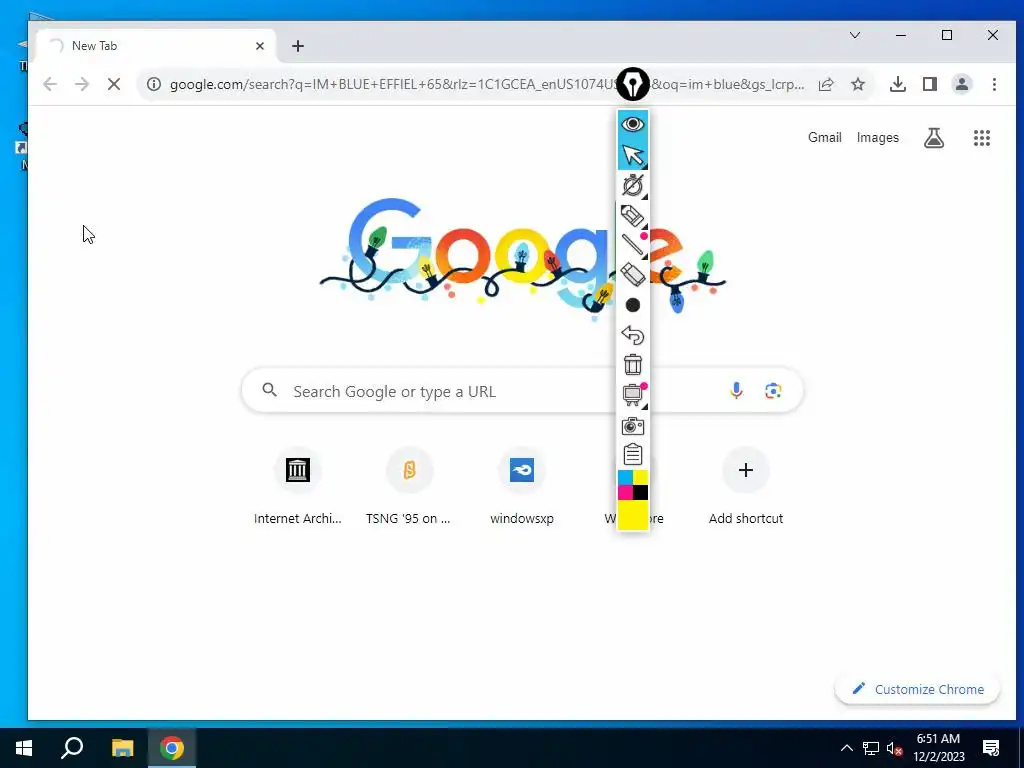Focus the Search Google or type a URL box

(x=522, y=391)
